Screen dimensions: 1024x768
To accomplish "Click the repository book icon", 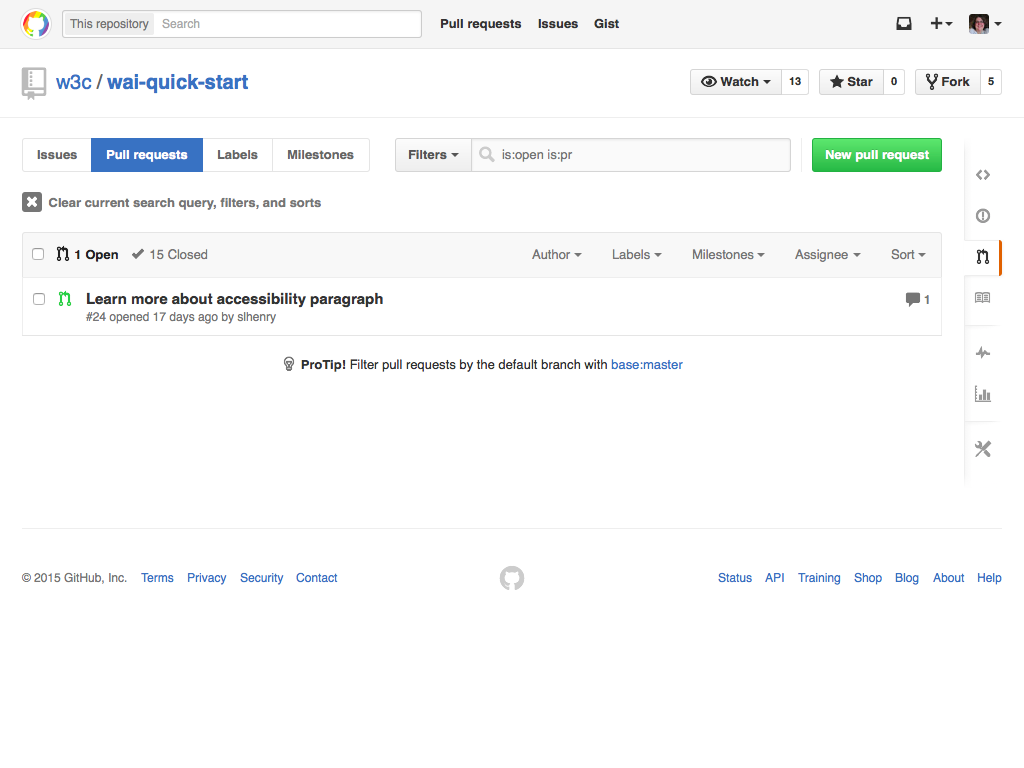I will pos(33,83).
